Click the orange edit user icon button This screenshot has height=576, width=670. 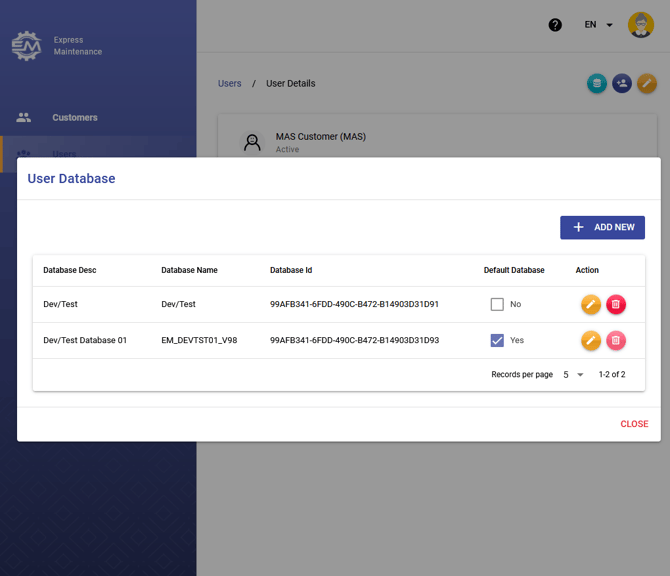(x=647, y=84)
